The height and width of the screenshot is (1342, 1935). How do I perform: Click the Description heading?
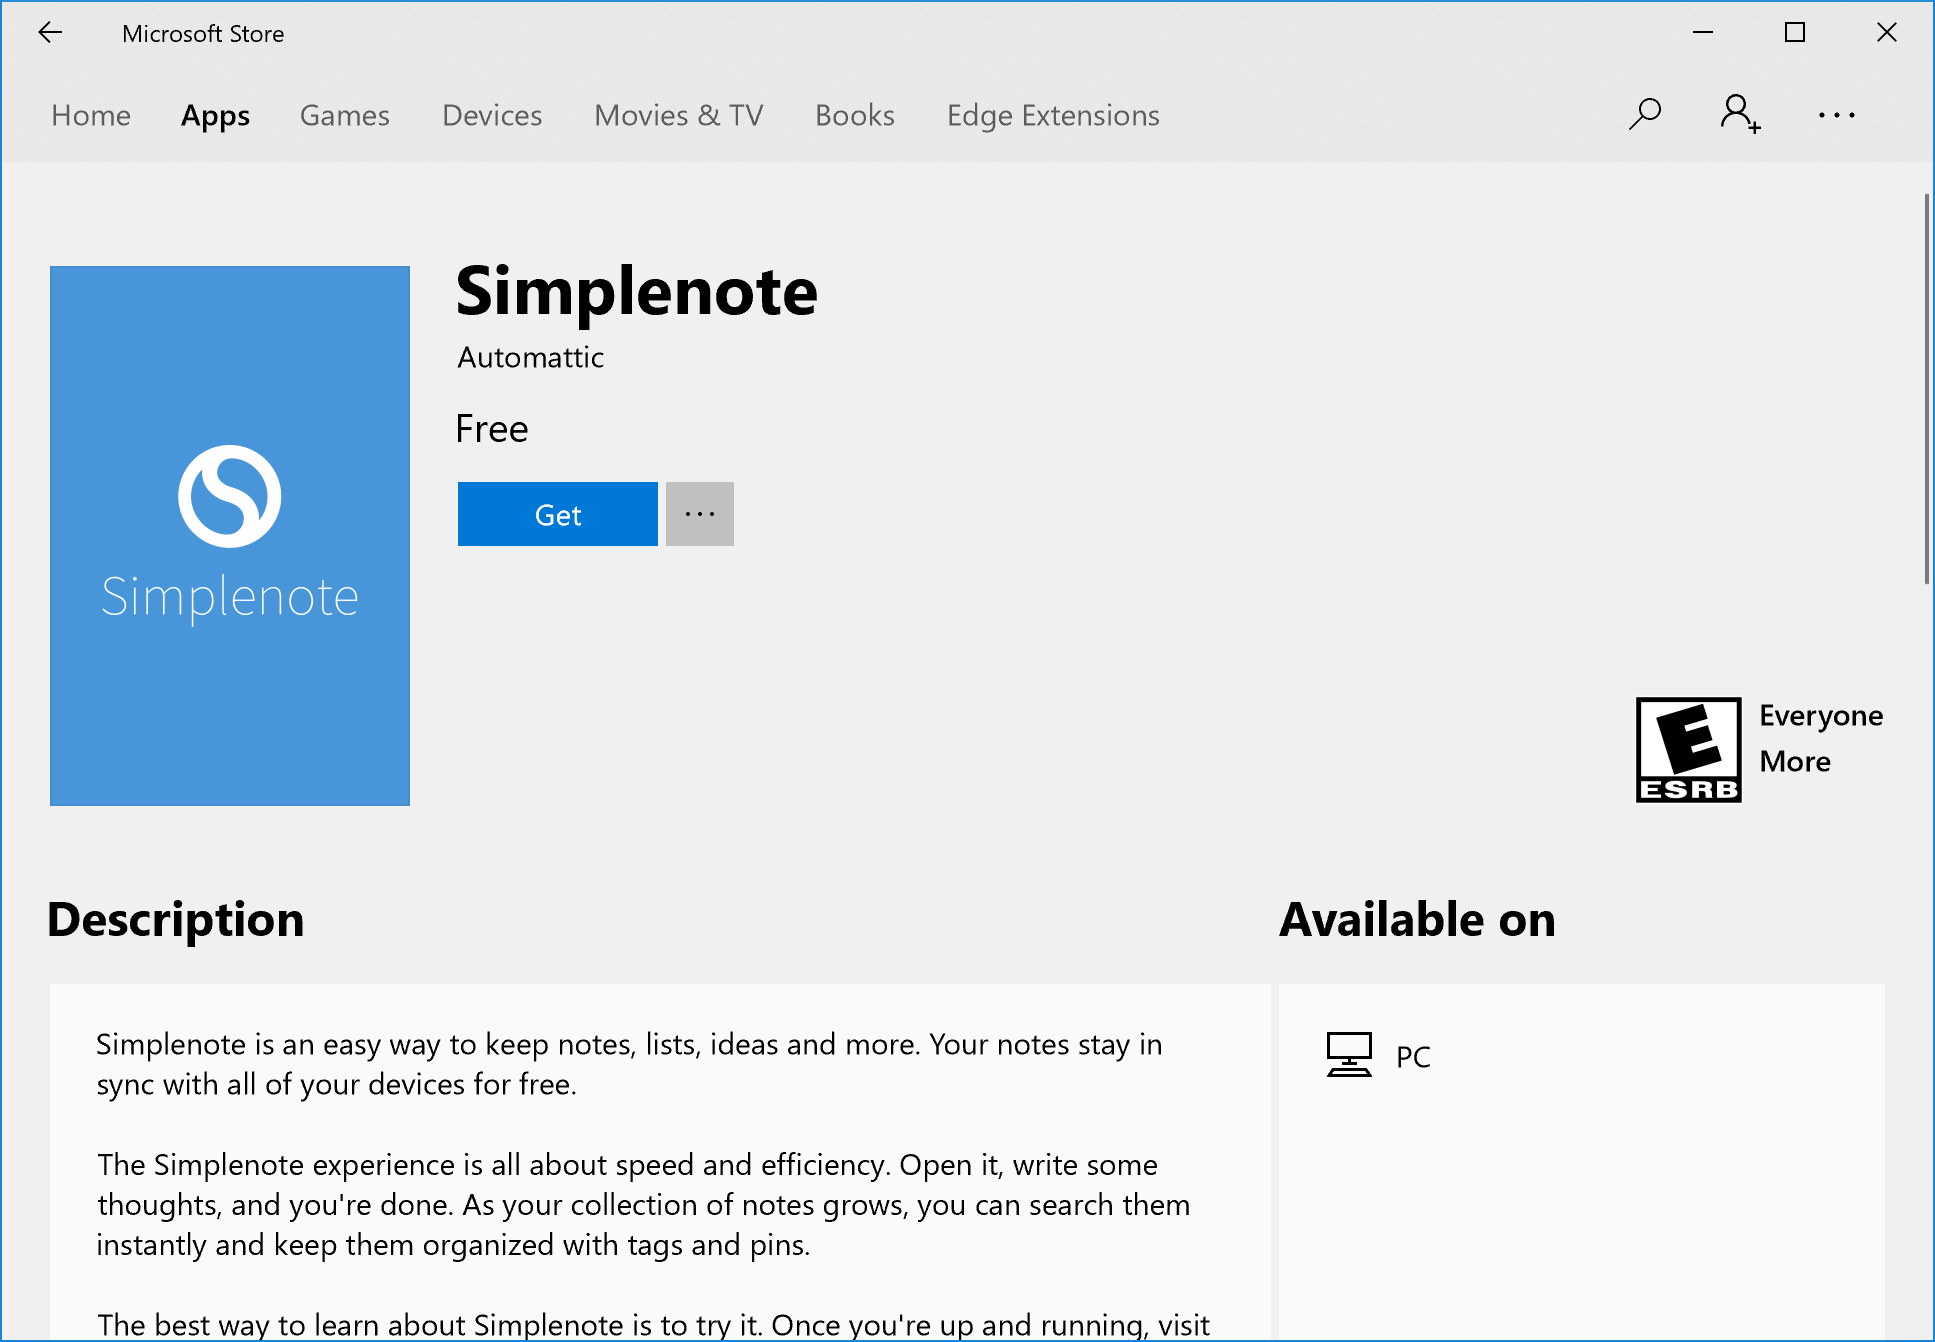[x=175, y=919]
